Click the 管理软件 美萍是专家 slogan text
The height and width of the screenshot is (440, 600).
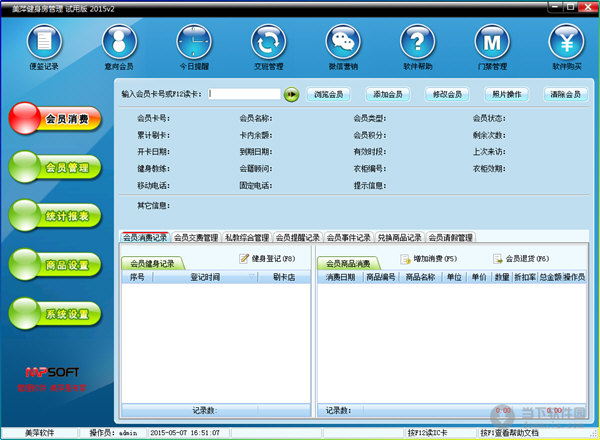52,388
